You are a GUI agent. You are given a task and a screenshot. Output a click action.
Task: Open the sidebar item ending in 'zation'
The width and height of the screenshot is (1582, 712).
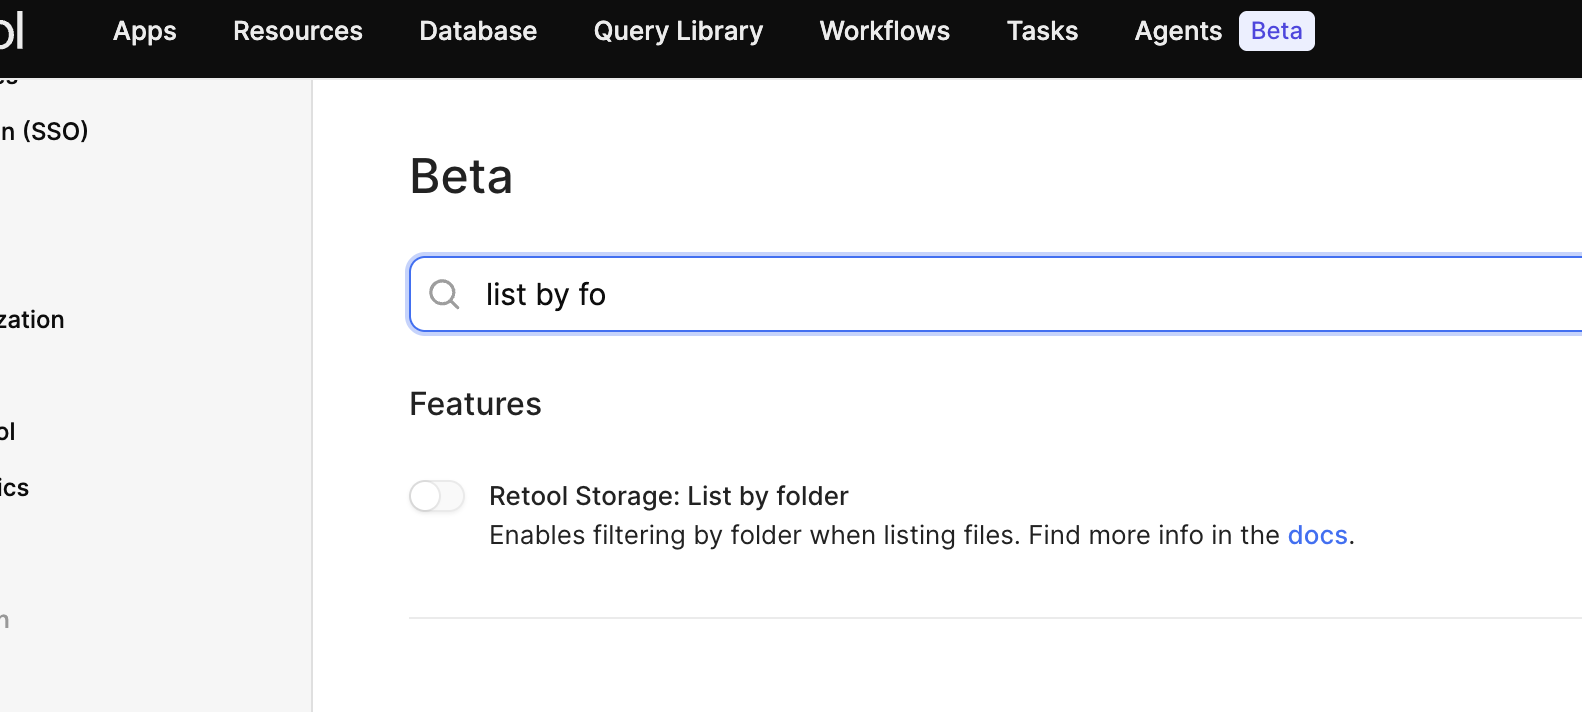[x=32, y=320]
